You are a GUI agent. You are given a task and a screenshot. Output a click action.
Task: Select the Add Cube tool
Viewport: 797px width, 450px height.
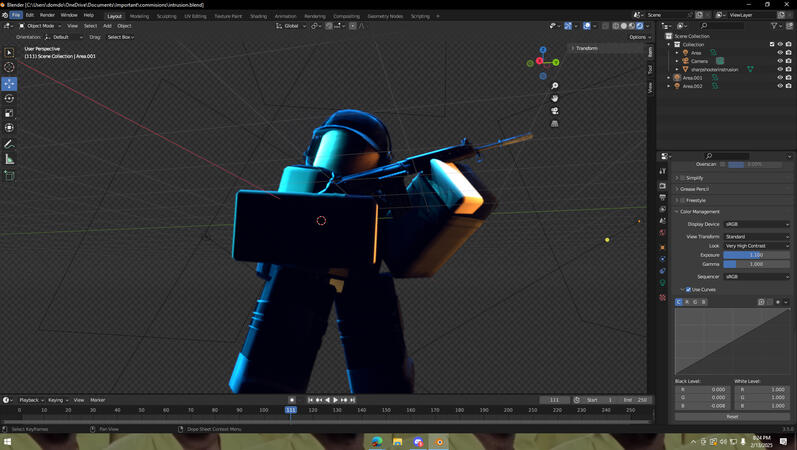9,176
